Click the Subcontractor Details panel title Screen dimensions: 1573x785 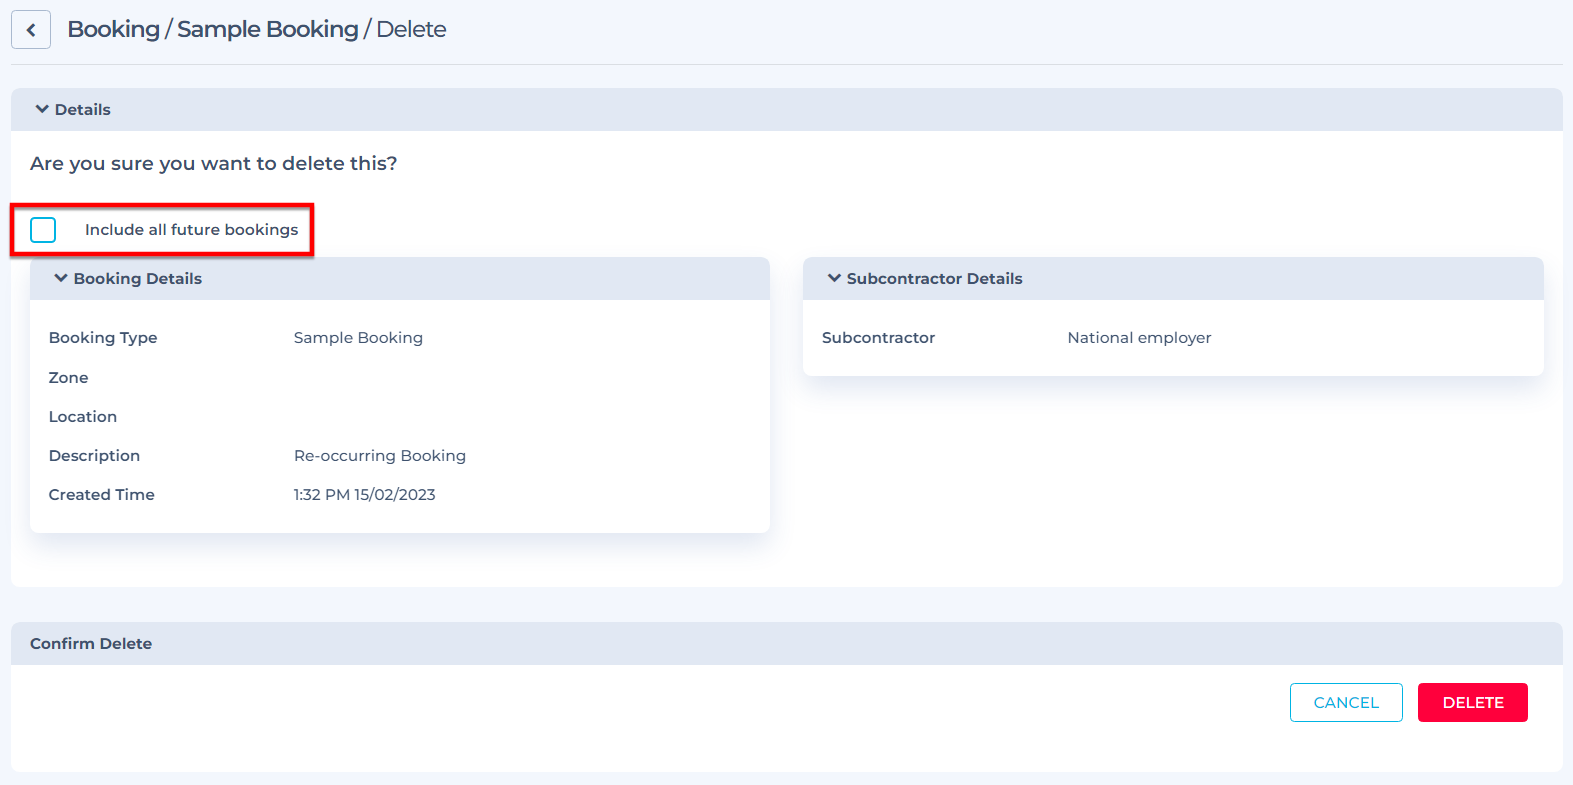(x=934, y=279)
